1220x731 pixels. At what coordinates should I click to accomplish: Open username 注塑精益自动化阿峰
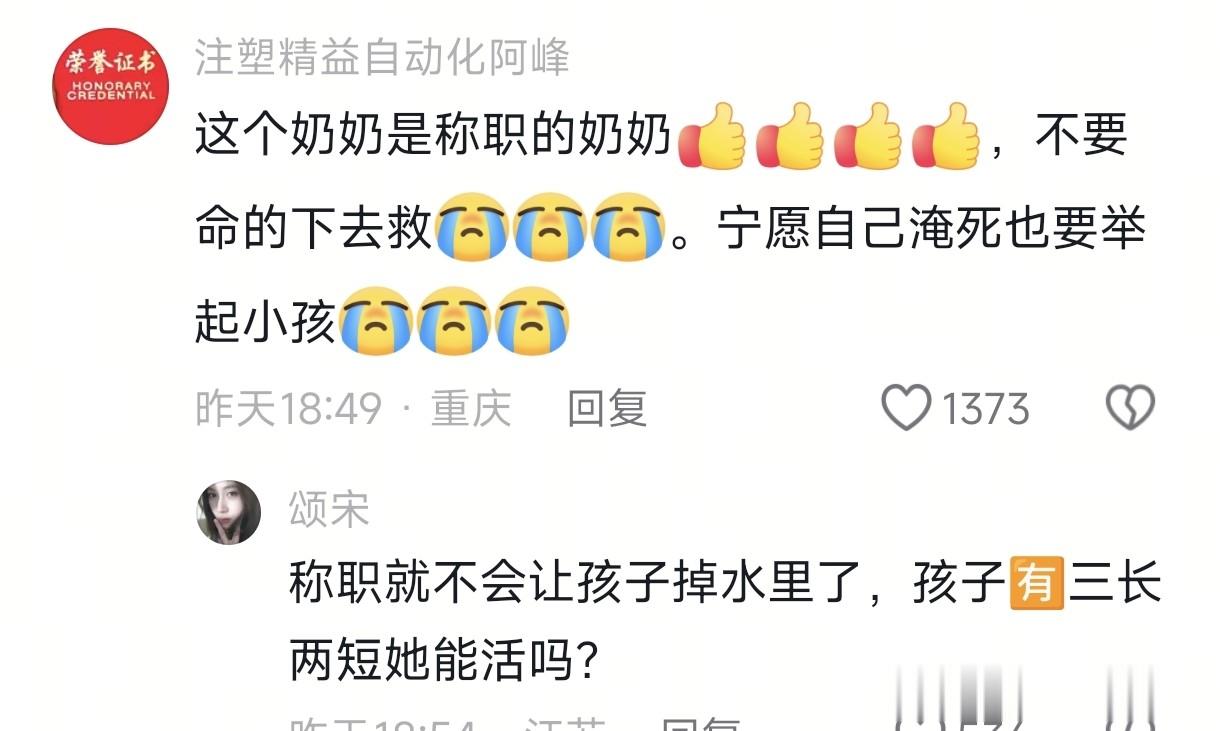[382, 58]
